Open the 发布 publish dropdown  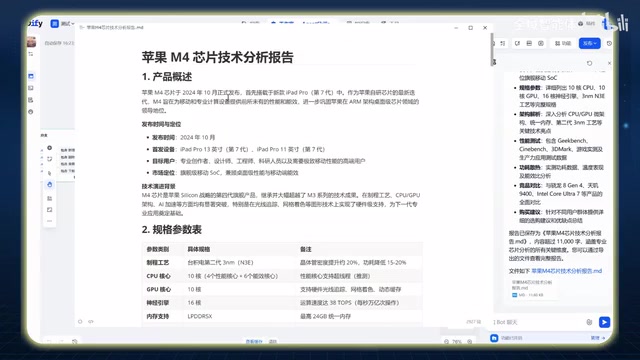[589, 43]
